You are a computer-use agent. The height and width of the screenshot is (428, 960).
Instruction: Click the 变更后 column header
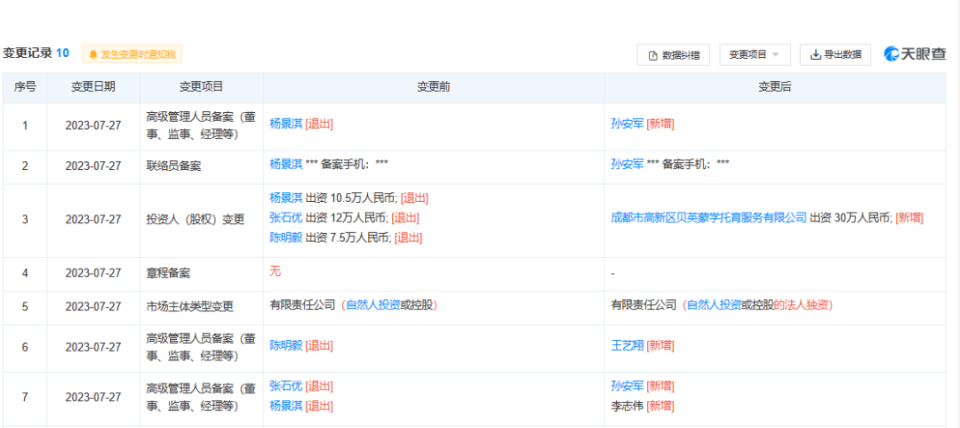click(774, 87)
